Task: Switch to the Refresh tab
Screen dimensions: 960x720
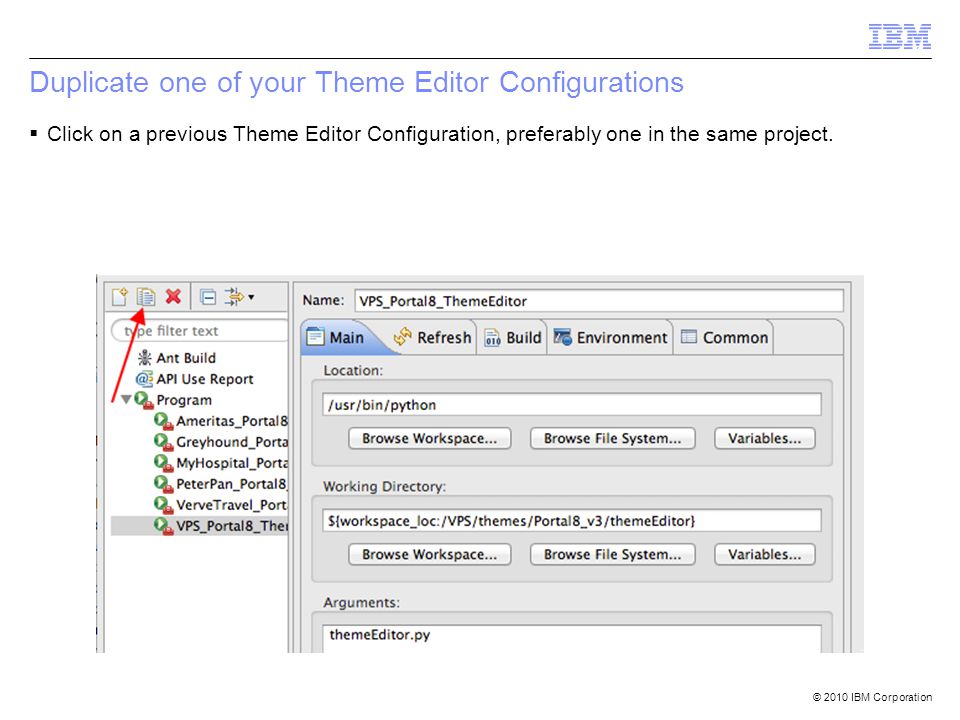Action: click(432, 337)
